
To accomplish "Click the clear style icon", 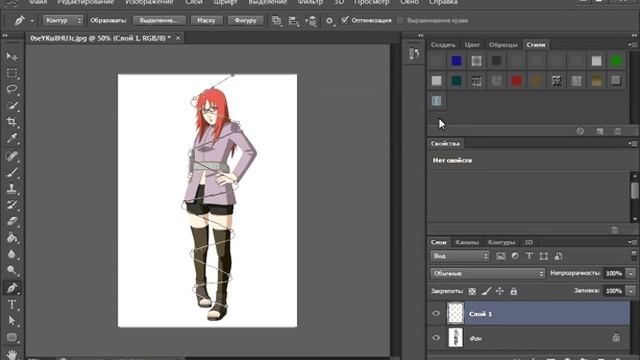I will (580, 131).
